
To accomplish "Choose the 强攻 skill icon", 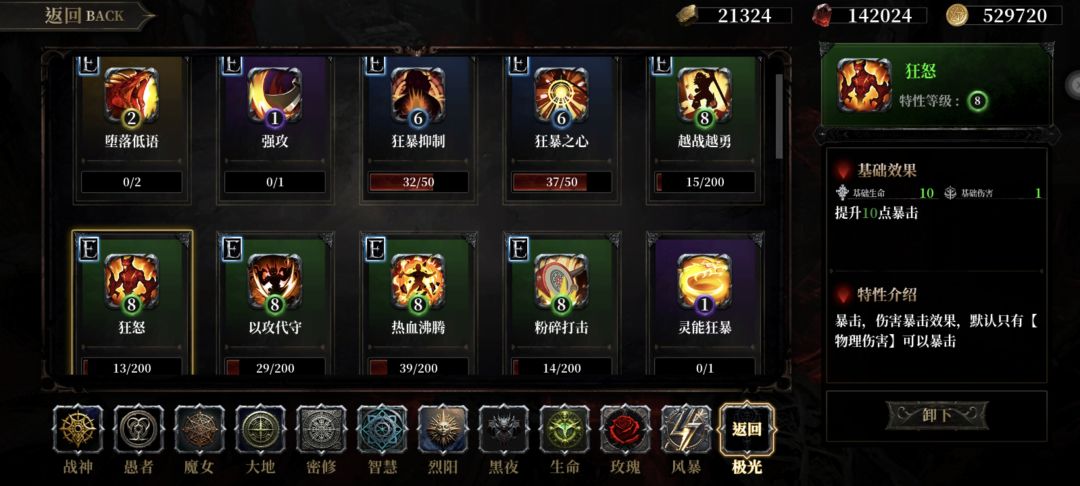I will (x=275, y=95).
